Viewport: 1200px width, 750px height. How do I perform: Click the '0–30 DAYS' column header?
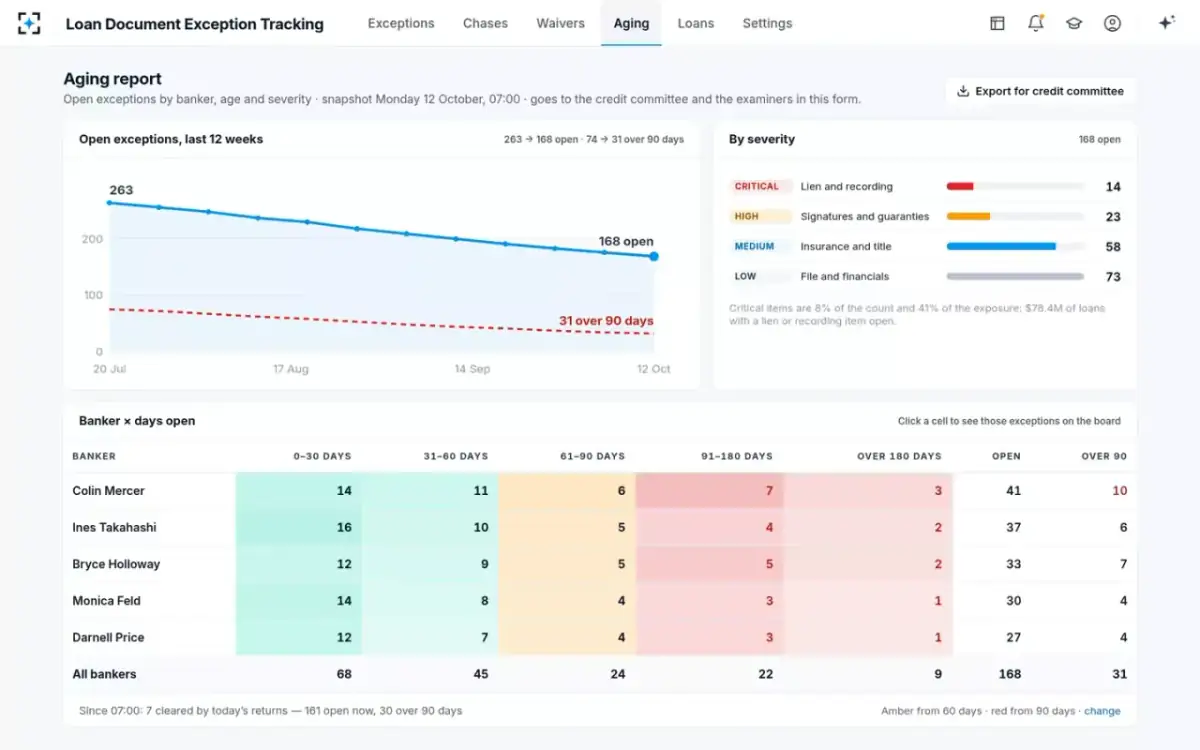tap(322, 456)
